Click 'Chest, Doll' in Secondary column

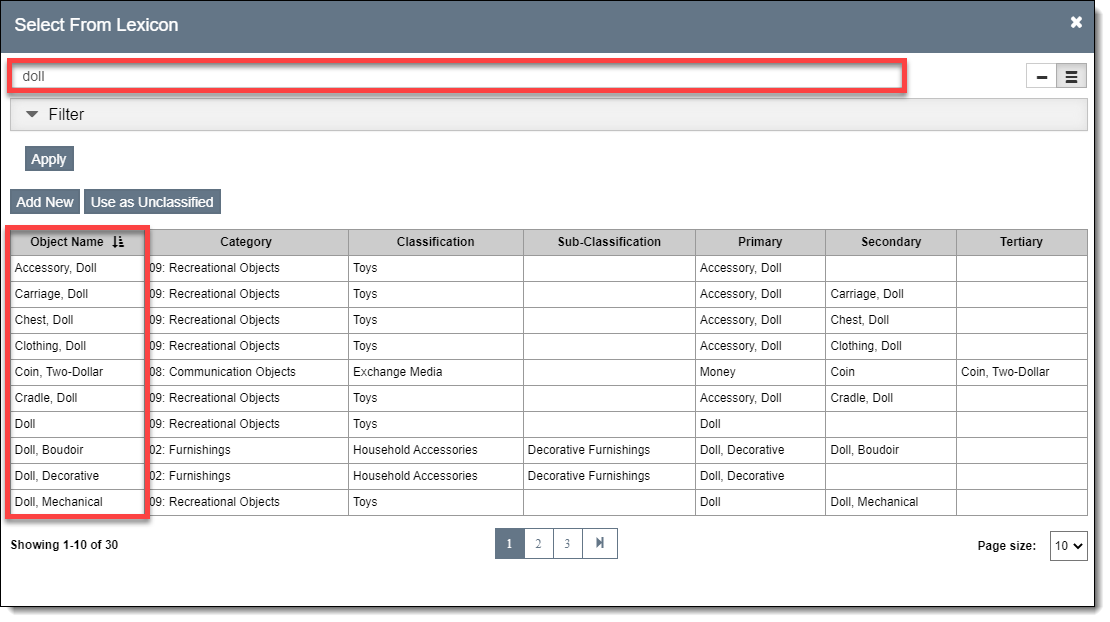pos(859,320)
